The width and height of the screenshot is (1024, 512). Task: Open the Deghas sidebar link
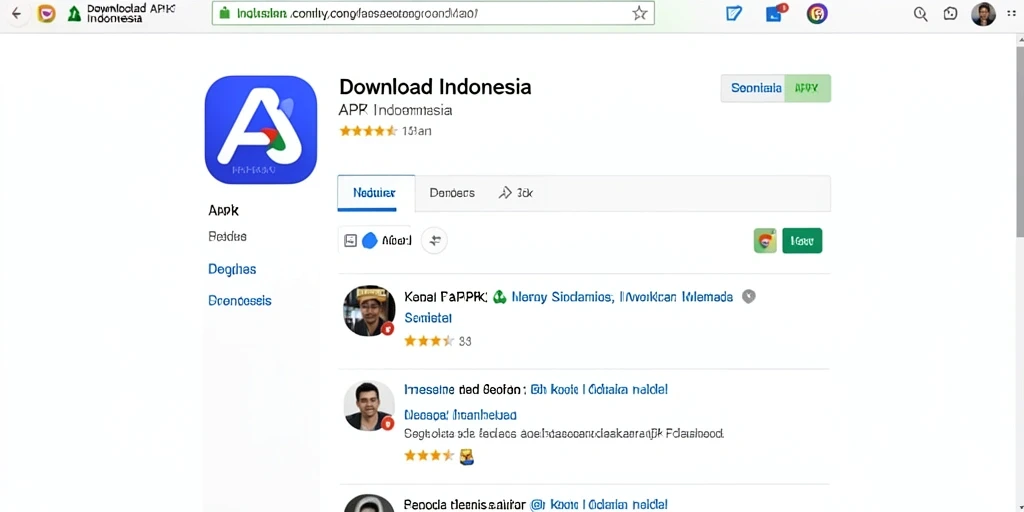point(232,269)
